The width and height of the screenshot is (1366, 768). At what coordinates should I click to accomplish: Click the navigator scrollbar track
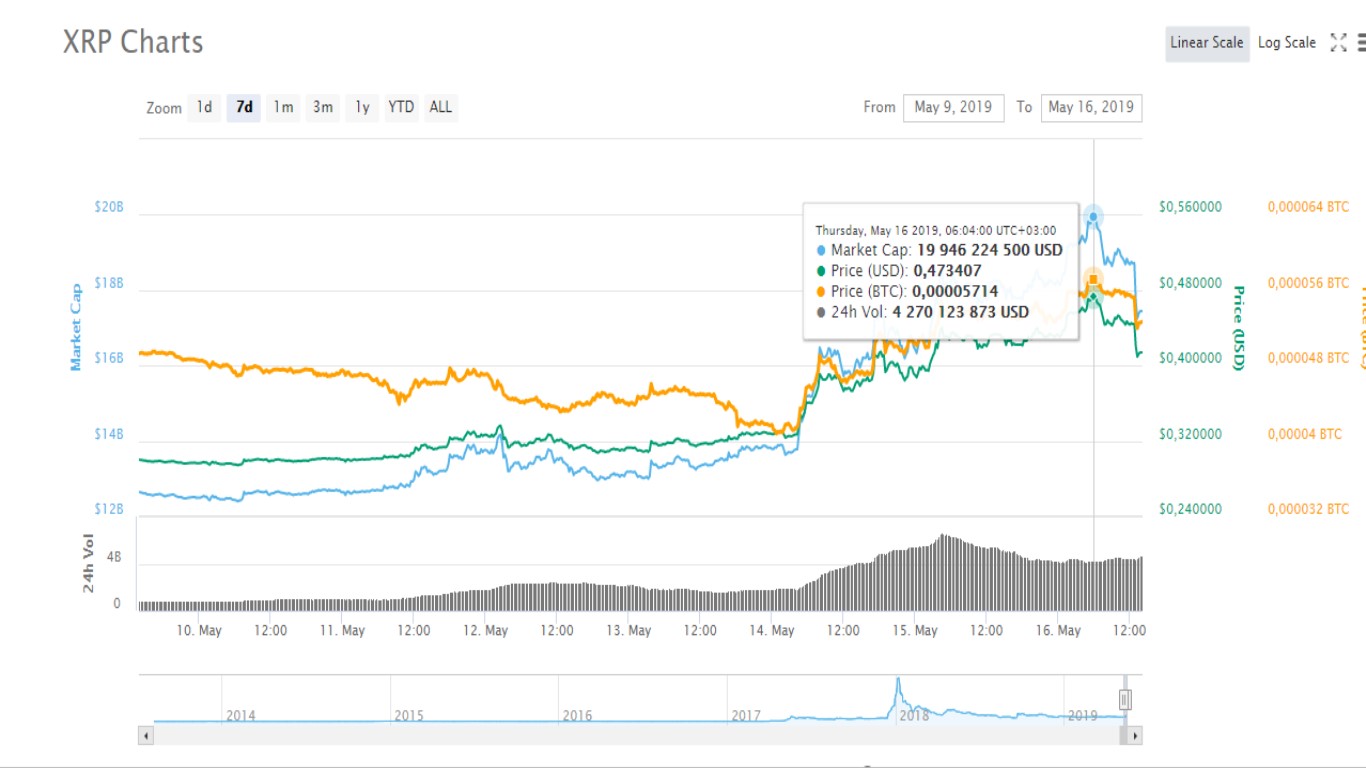640,736
